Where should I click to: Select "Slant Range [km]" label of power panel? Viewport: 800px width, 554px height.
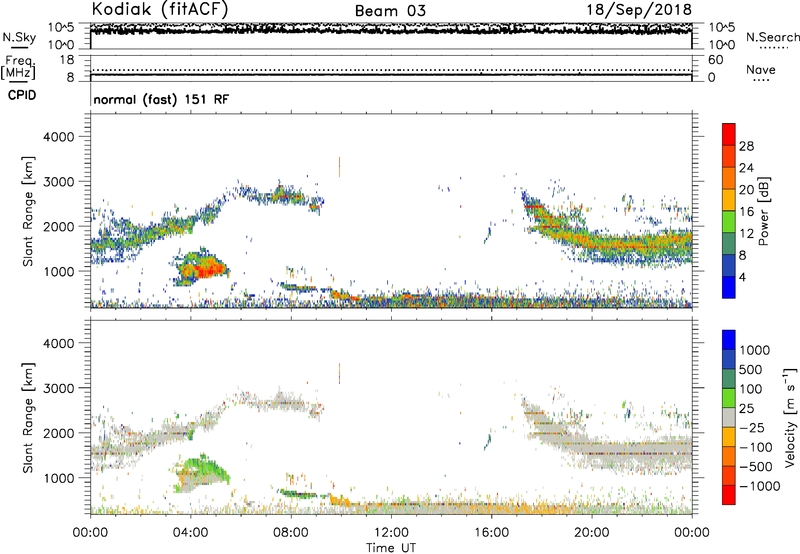[28, 211]
